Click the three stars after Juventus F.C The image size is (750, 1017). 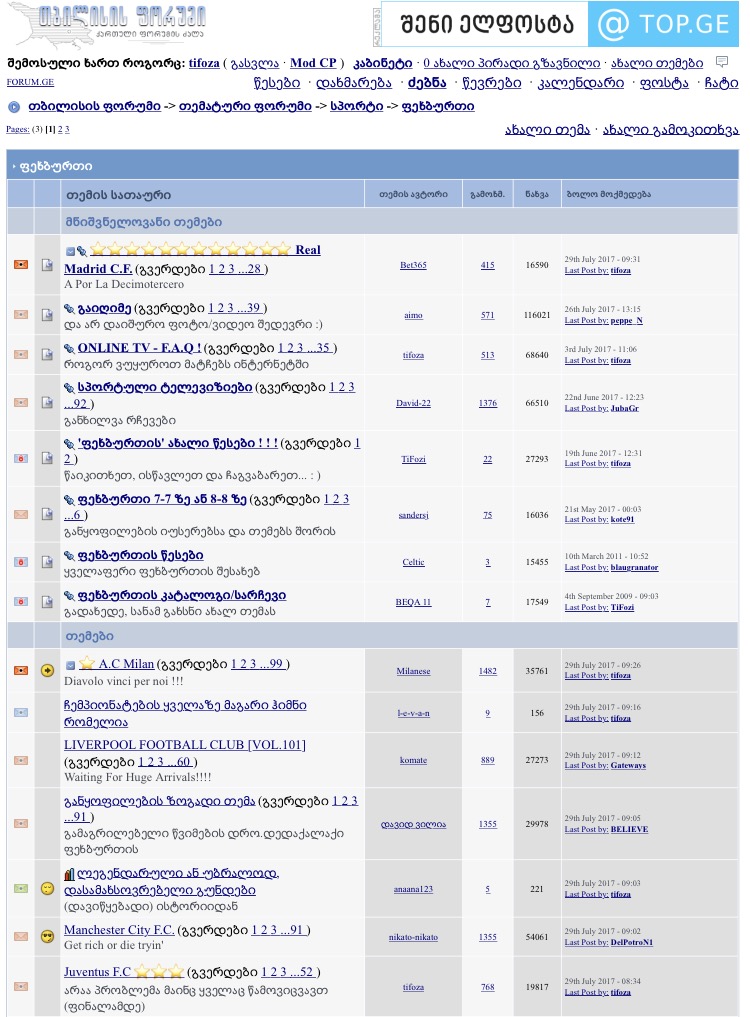click(159, 972)
